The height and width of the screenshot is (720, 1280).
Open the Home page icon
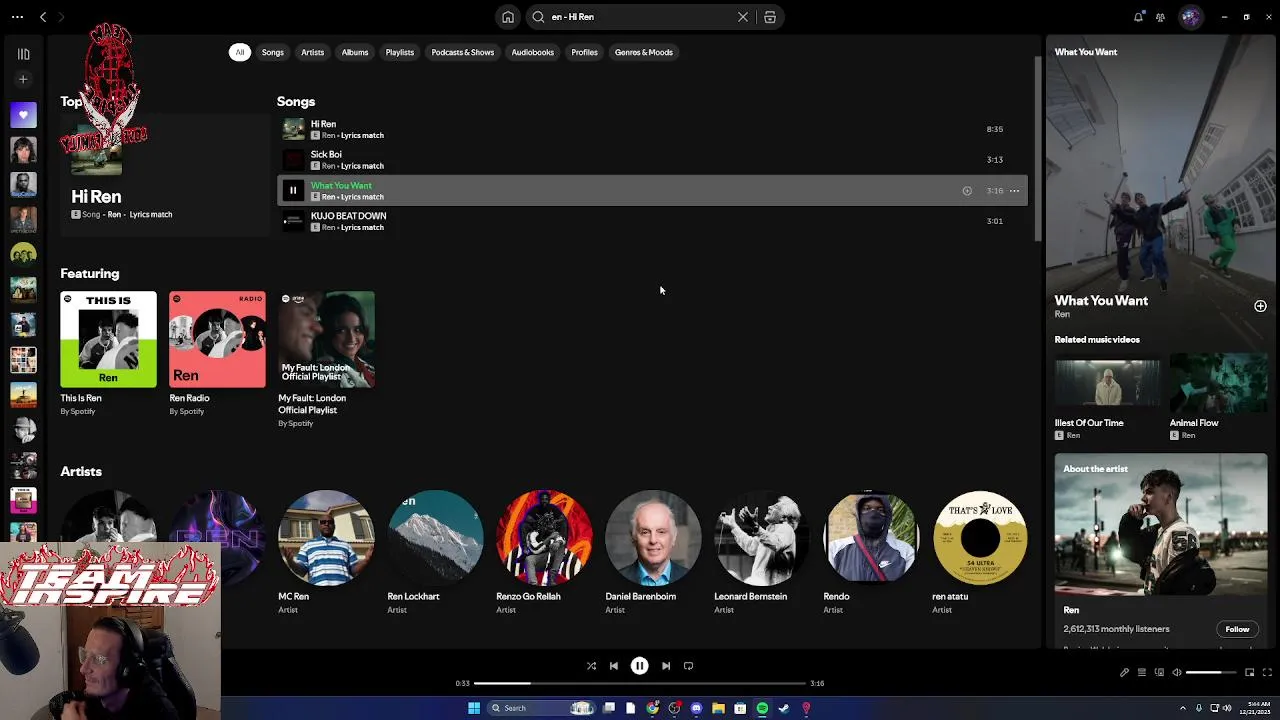(508, 17)
